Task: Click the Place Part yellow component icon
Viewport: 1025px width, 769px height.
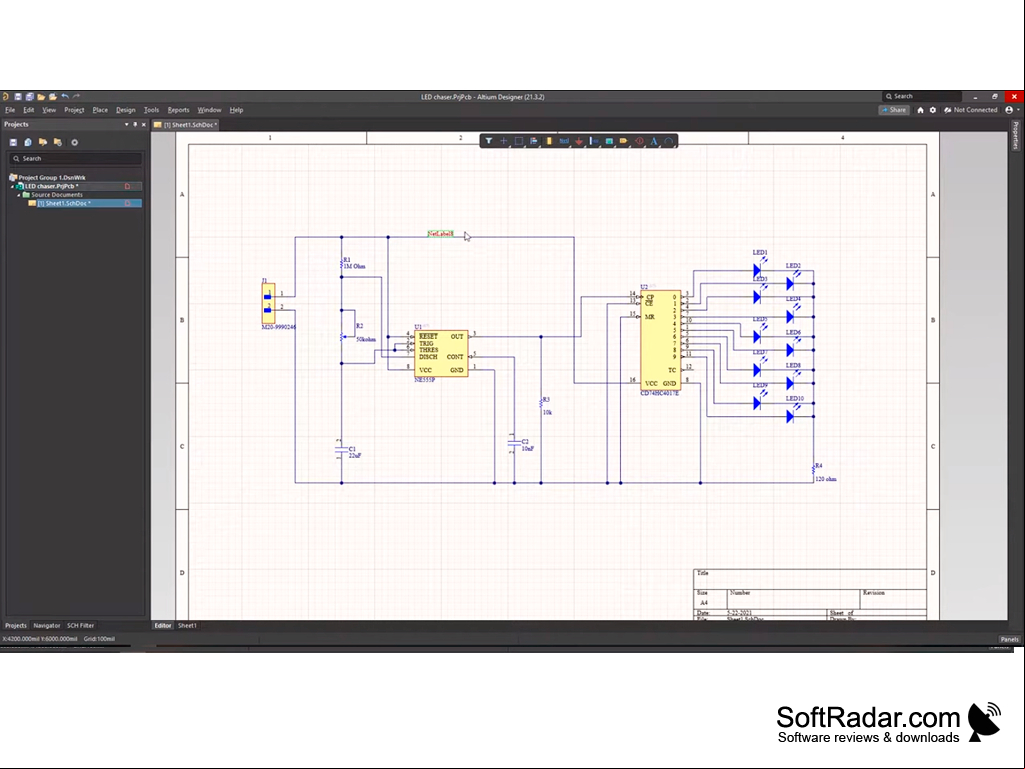Action: (549, 141)
